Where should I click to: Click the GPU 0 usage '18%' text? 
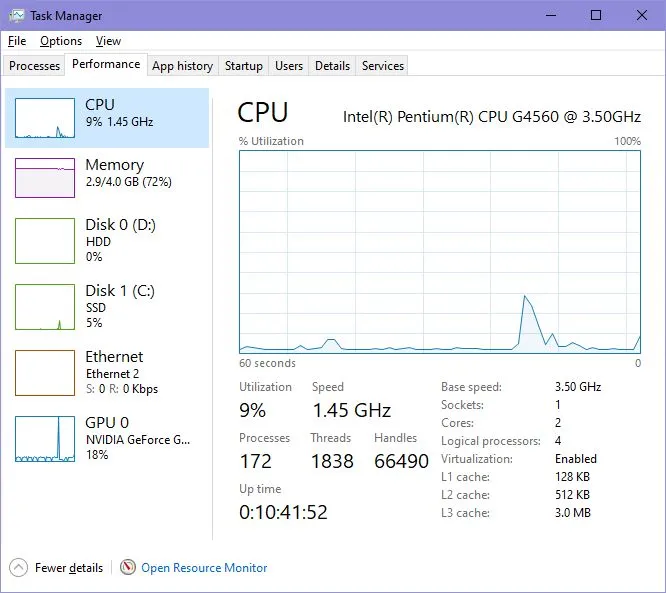pos(97,455)
